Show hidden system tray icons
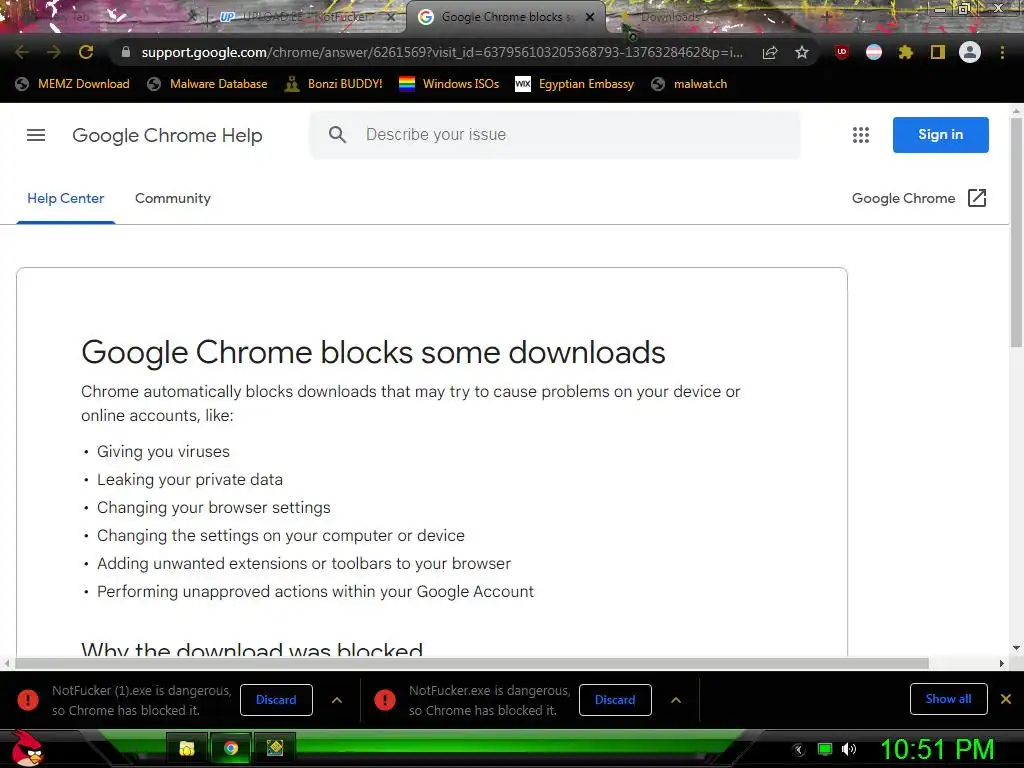This screenshot has width=1024, height=768. (798, 750)
